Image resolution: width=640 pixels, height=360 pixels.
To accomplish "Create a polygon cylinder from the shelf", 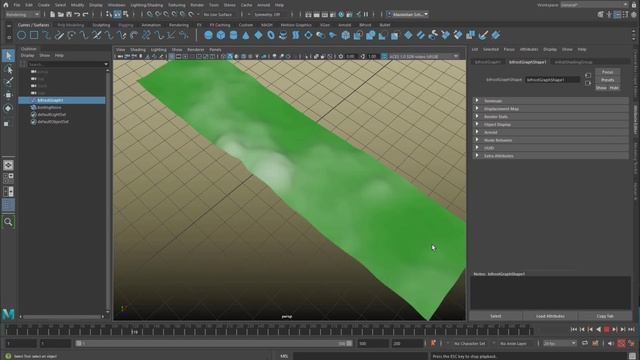I will (x=233, y=35).
